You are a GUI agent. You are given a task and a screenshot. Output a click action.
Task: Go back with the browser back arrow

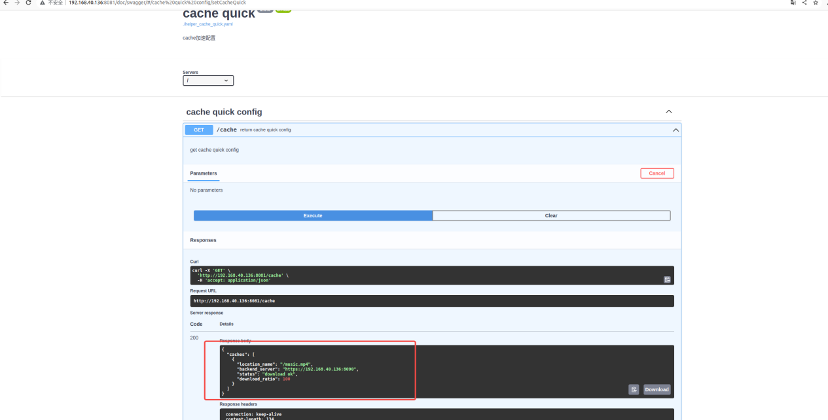coord(6,3)
